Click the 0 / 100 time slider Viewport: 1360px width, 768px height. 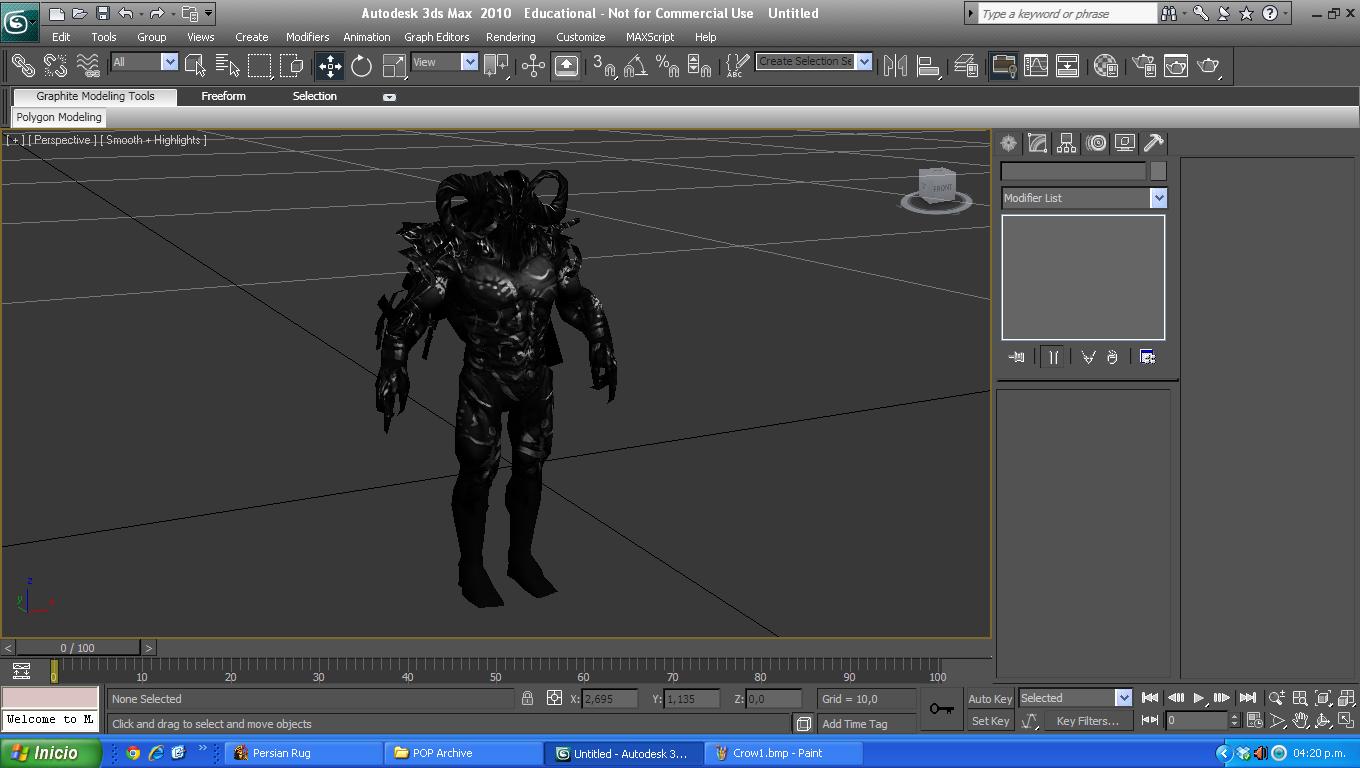(77, 648)
